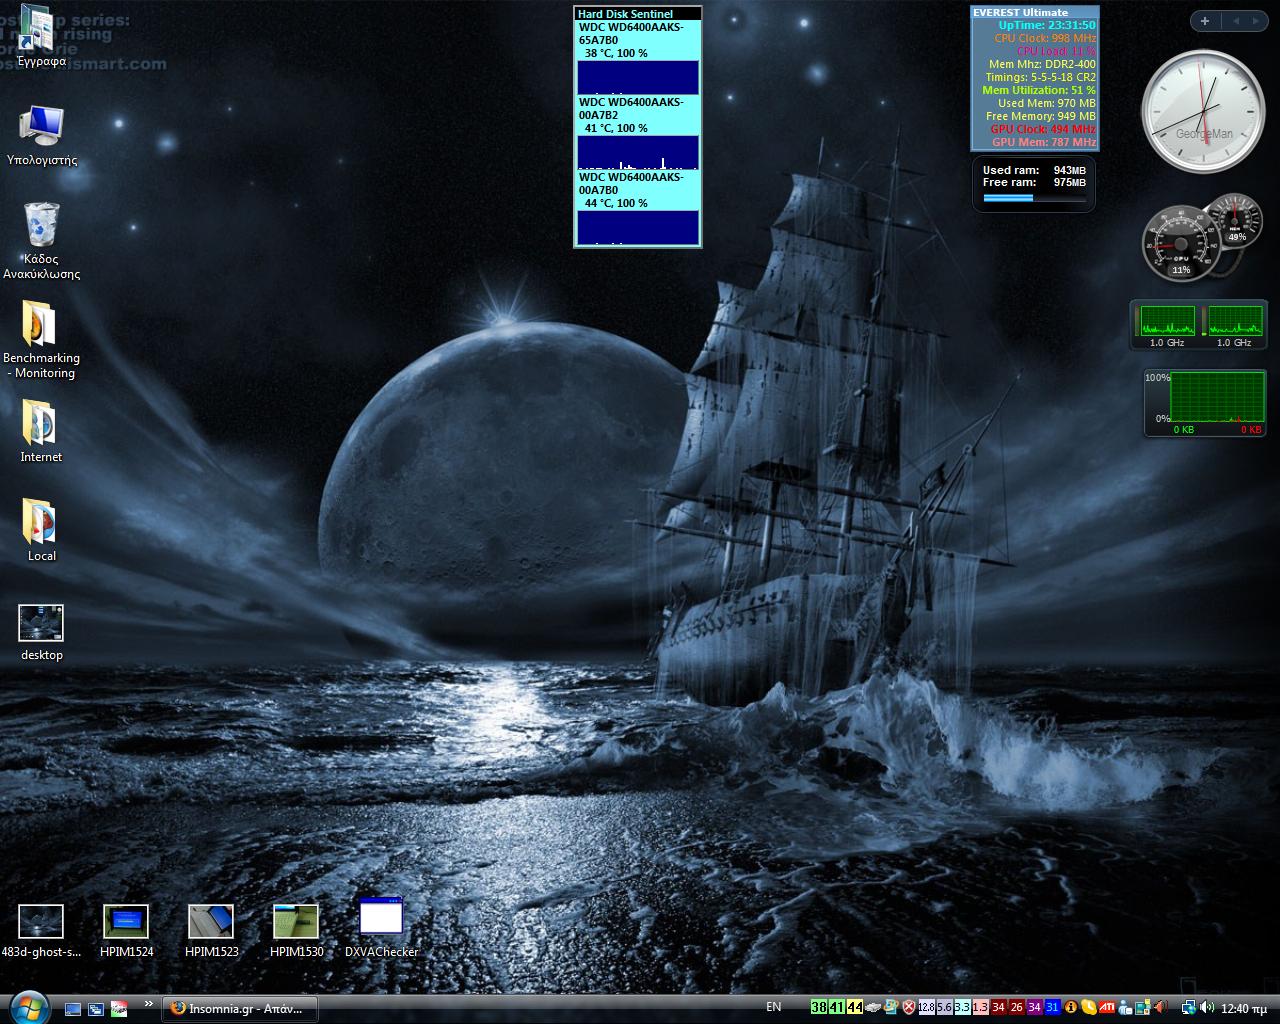This screenshot has height=1024, width=1280.
Task: Open the Internet folder on desktop
Action: 41,431
